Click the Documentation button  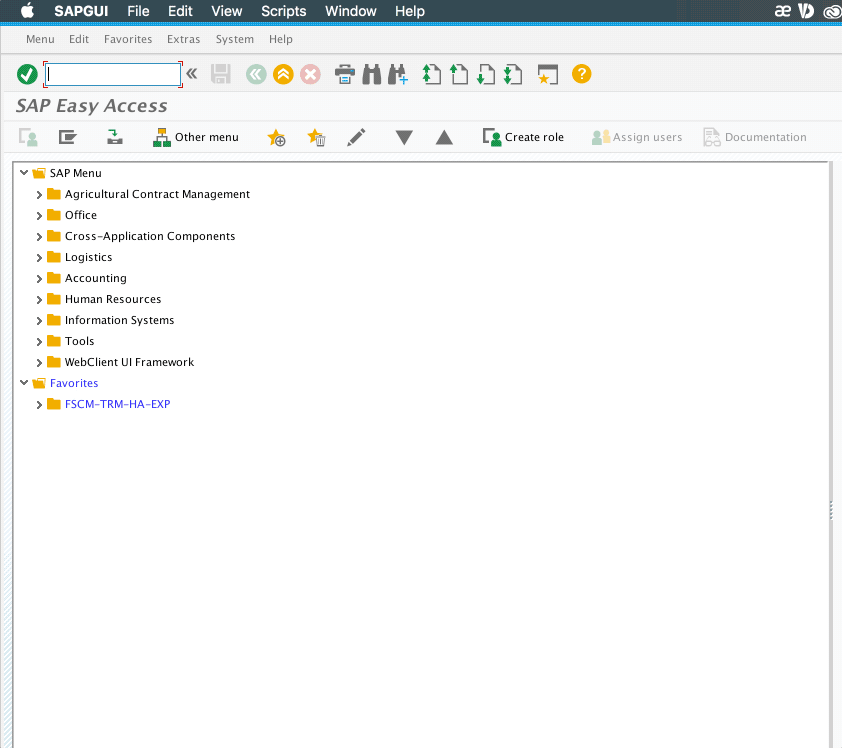(x=755, y=137)
